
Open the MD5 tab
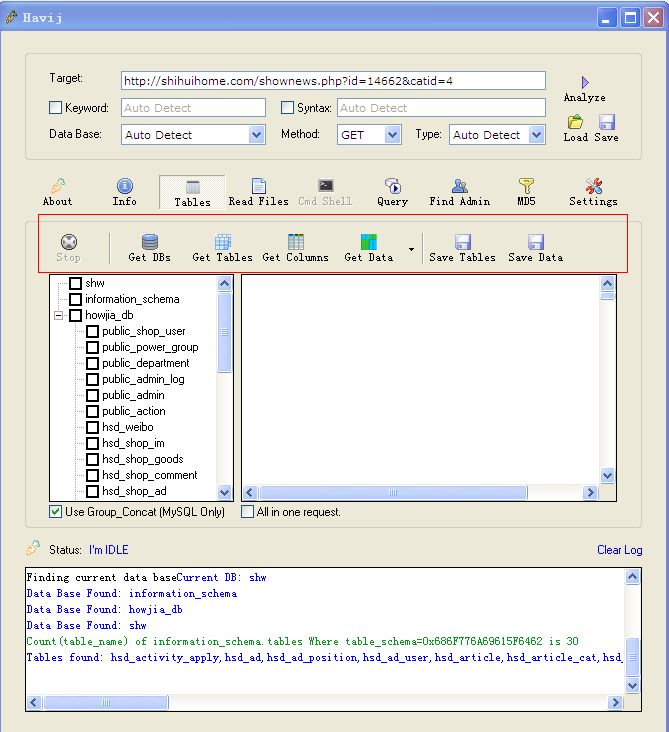pyautogui.click(x=526, y=192)
